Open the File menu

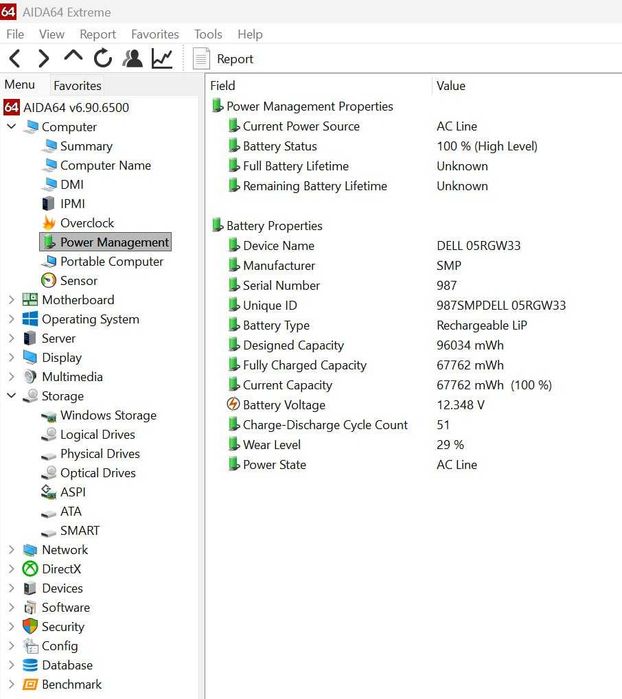click(x=15, y=34)
